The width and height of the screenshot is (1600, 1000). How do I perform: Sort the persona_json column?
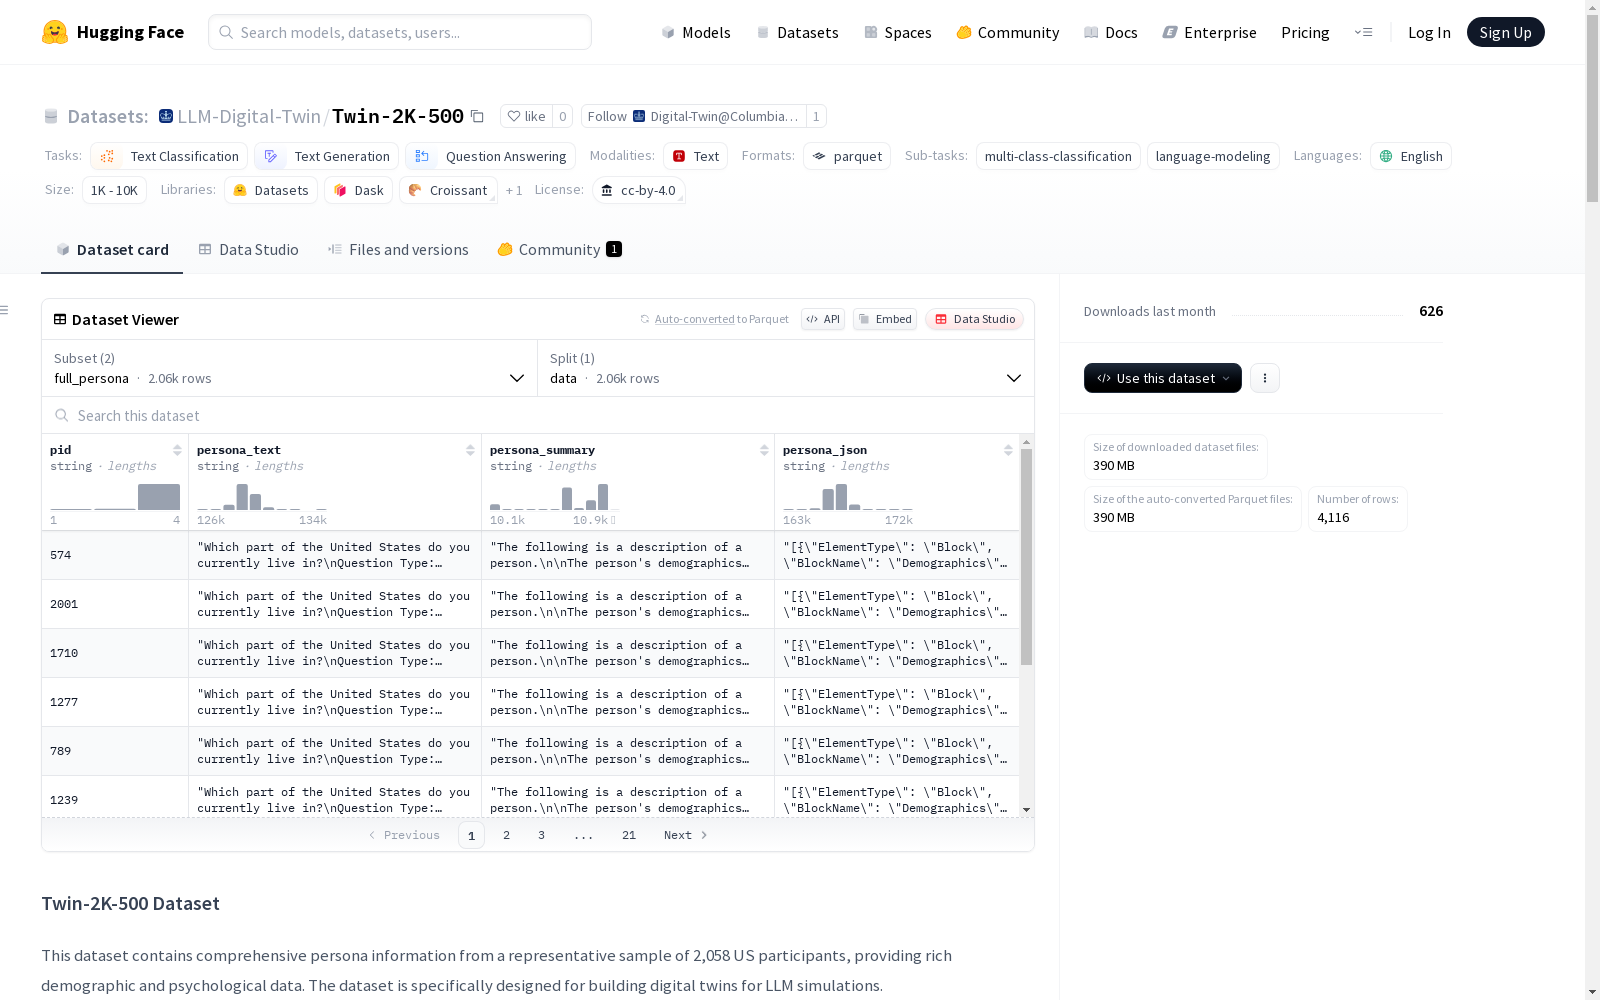click(1008, 450)
